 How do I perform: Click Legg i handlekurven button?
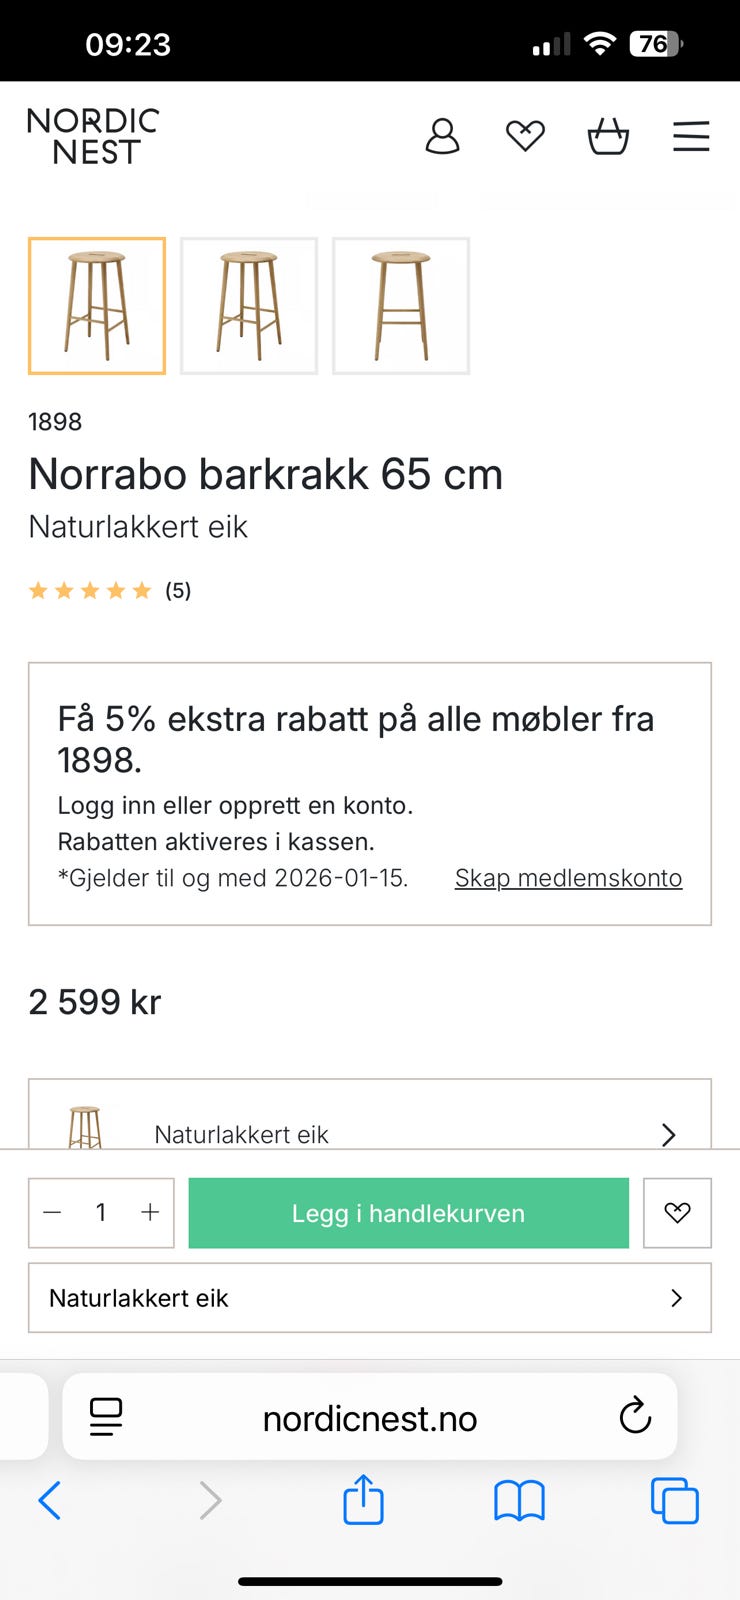tap(408, 1213)
